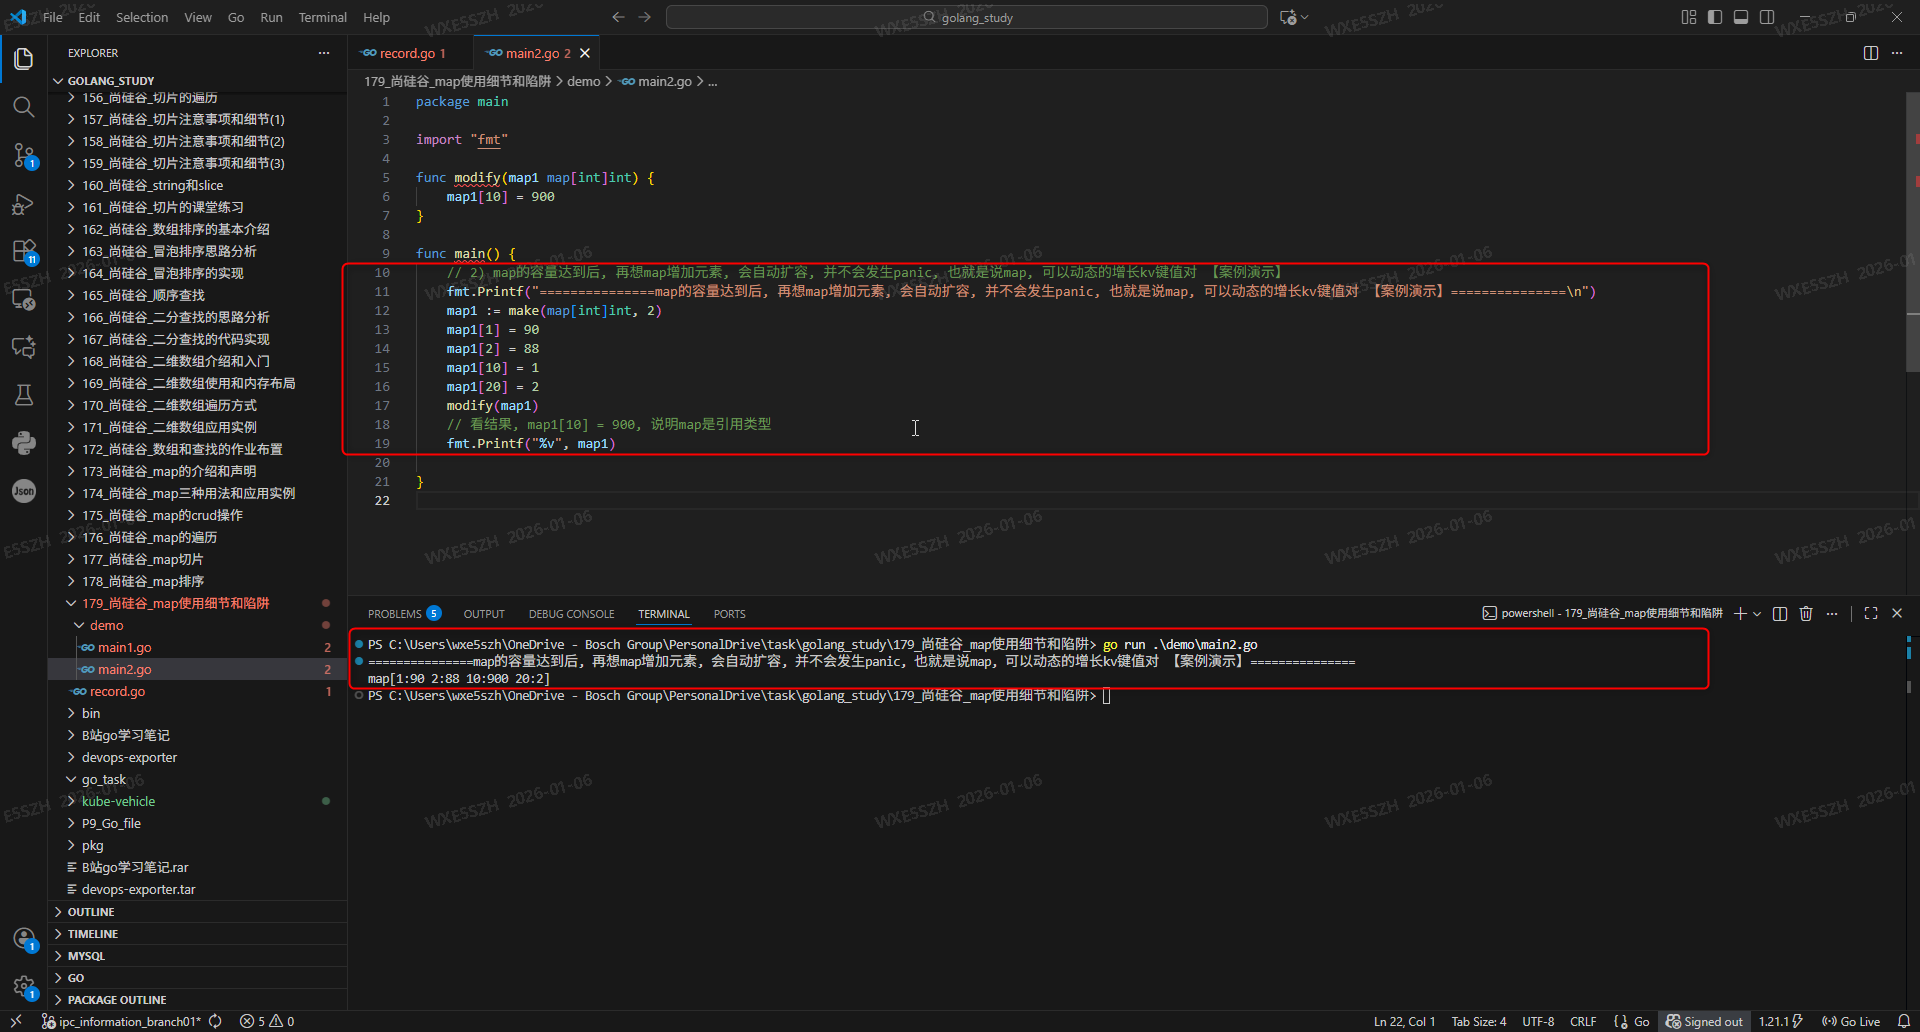The height and width of the screenshot is (1032, 1920).
Task: Switch to the PORTS panel tab
Action: [730, 614]
